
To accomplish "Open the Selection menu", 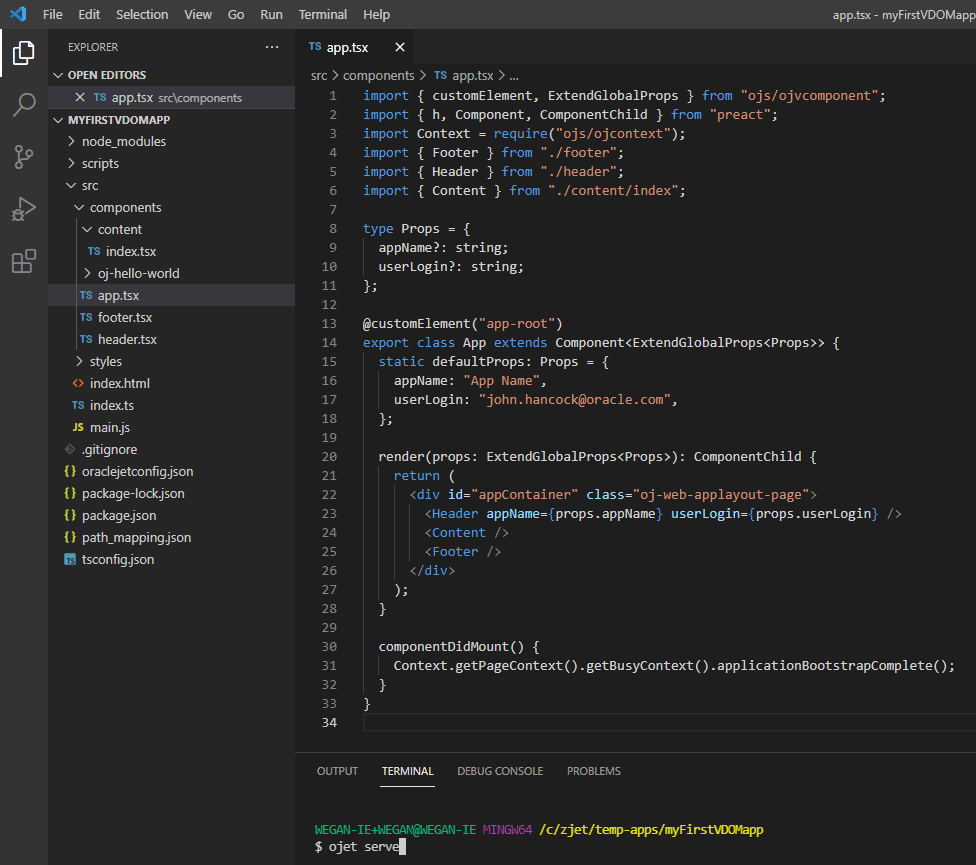I will pyautogui.click(x=142, y=14).
